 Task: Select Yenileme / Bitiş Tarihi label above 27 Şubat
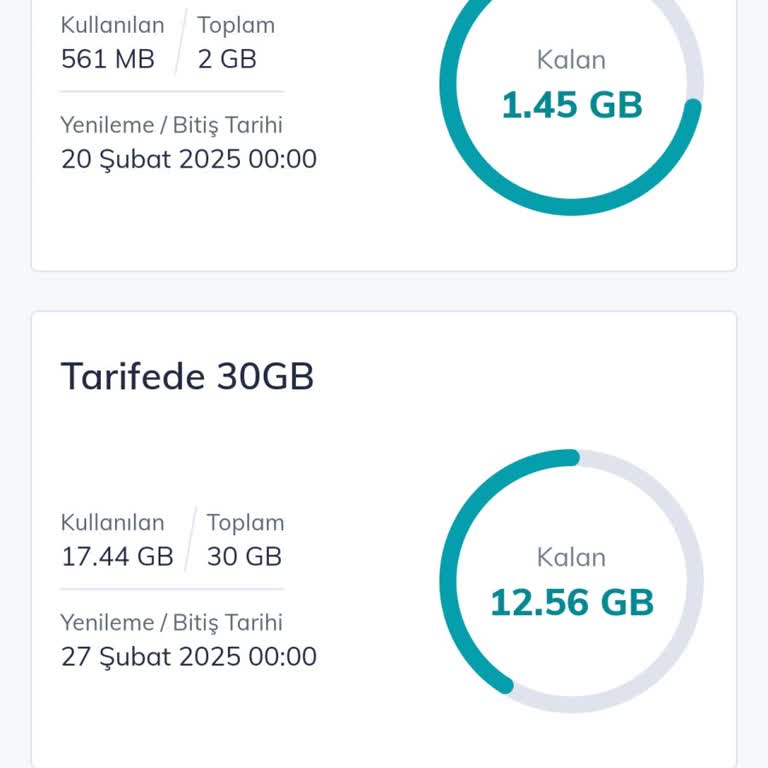171,622
